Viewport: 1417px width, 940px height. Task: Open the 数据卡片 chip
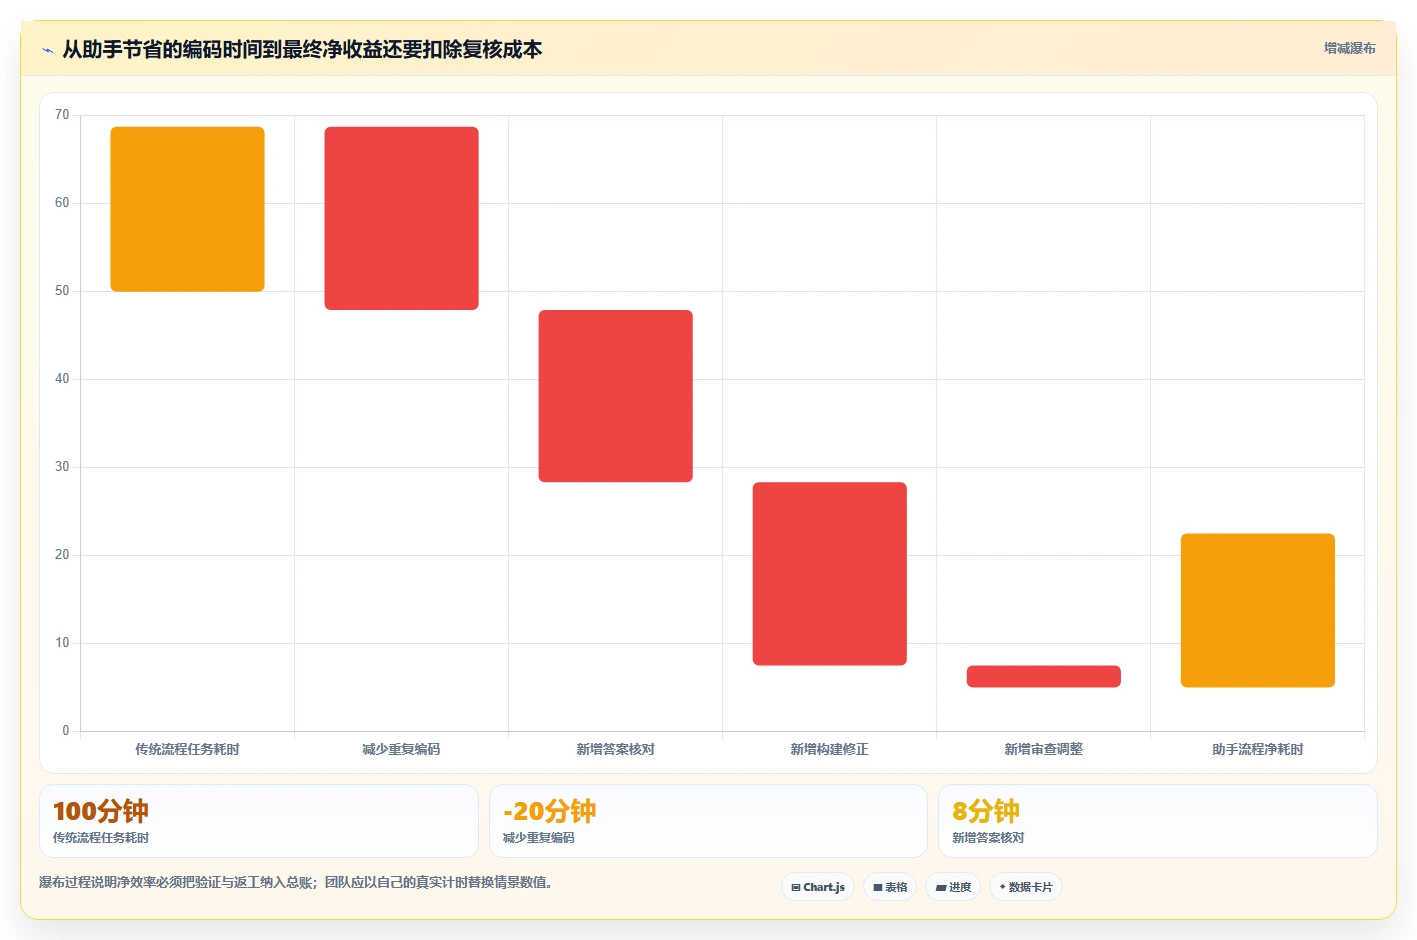pyautogui.click(x=1026, y=887)
